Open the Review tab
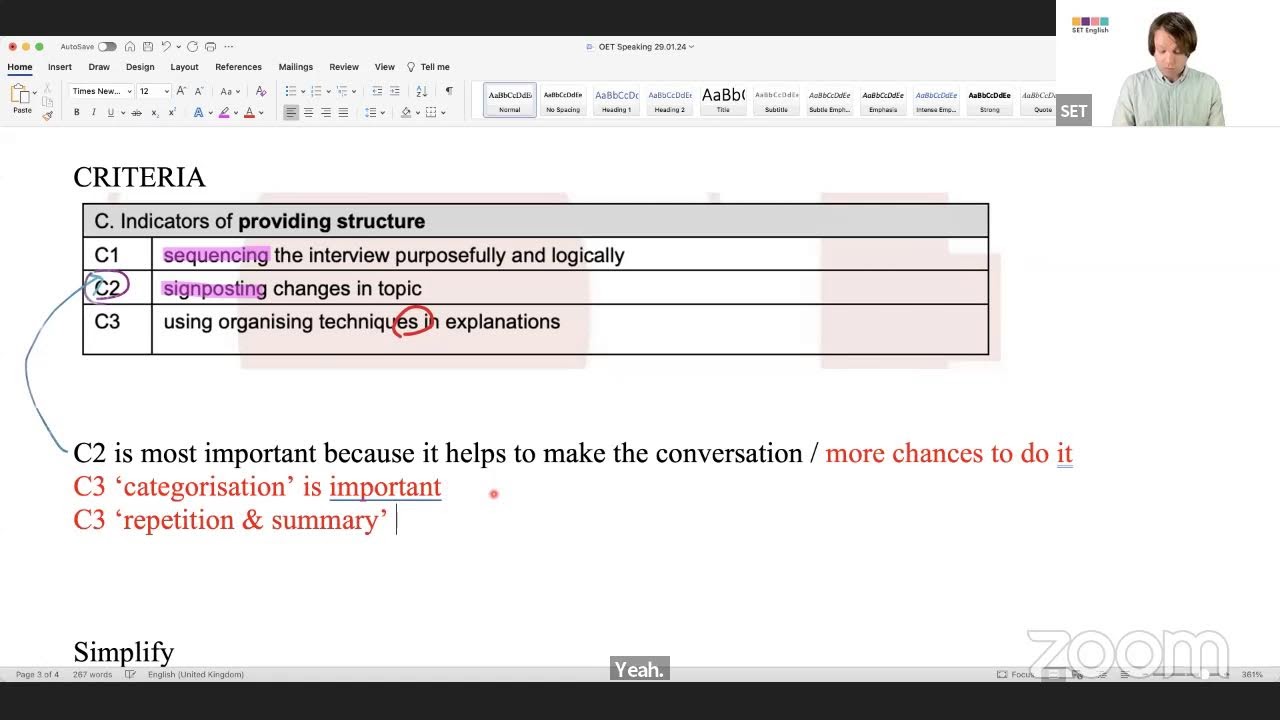 click(344, 67)
